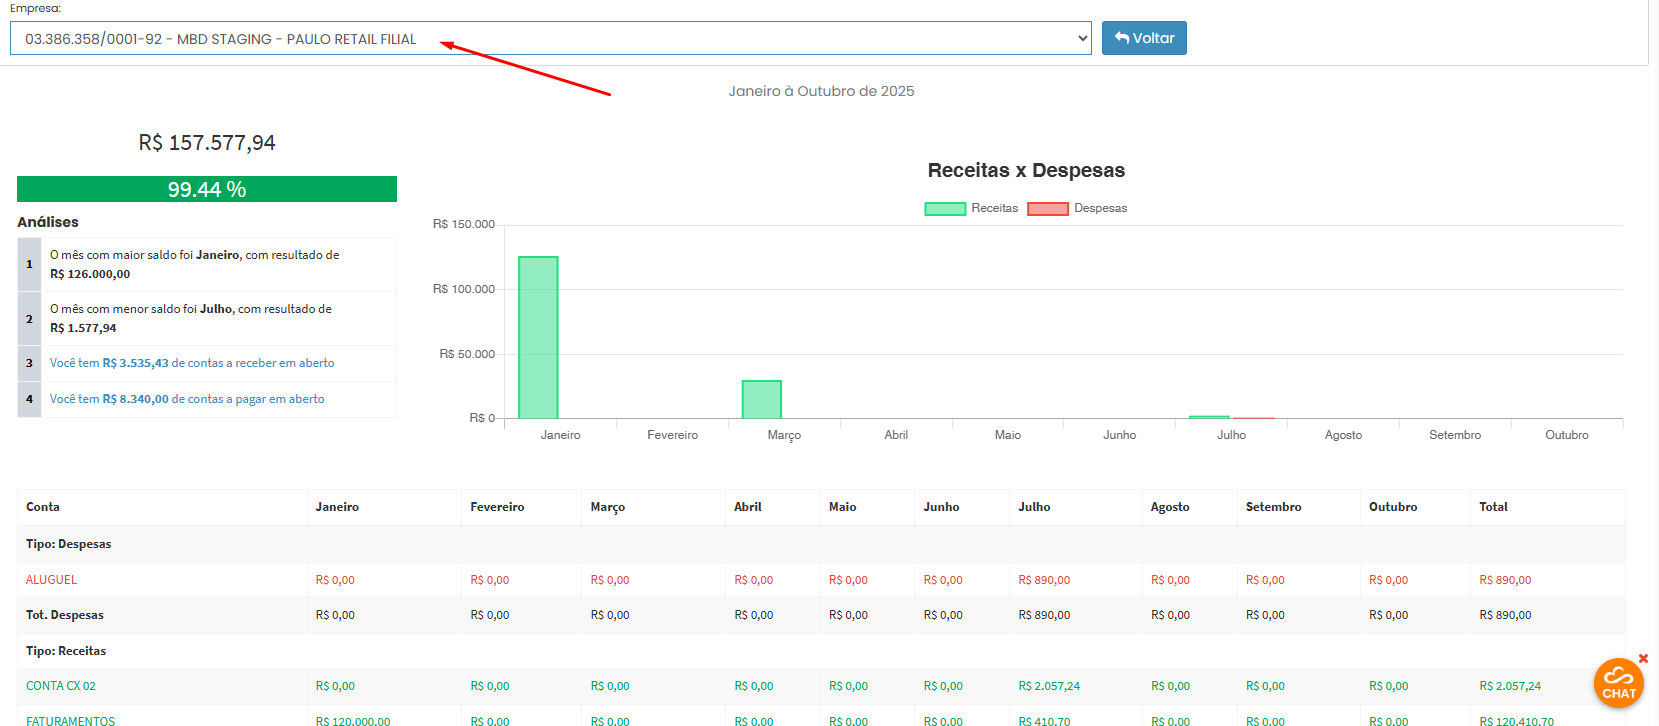Select the CONTA CX 02 revenue account
This screenshot has height=726, width=1659.
[x=61, y=686]
